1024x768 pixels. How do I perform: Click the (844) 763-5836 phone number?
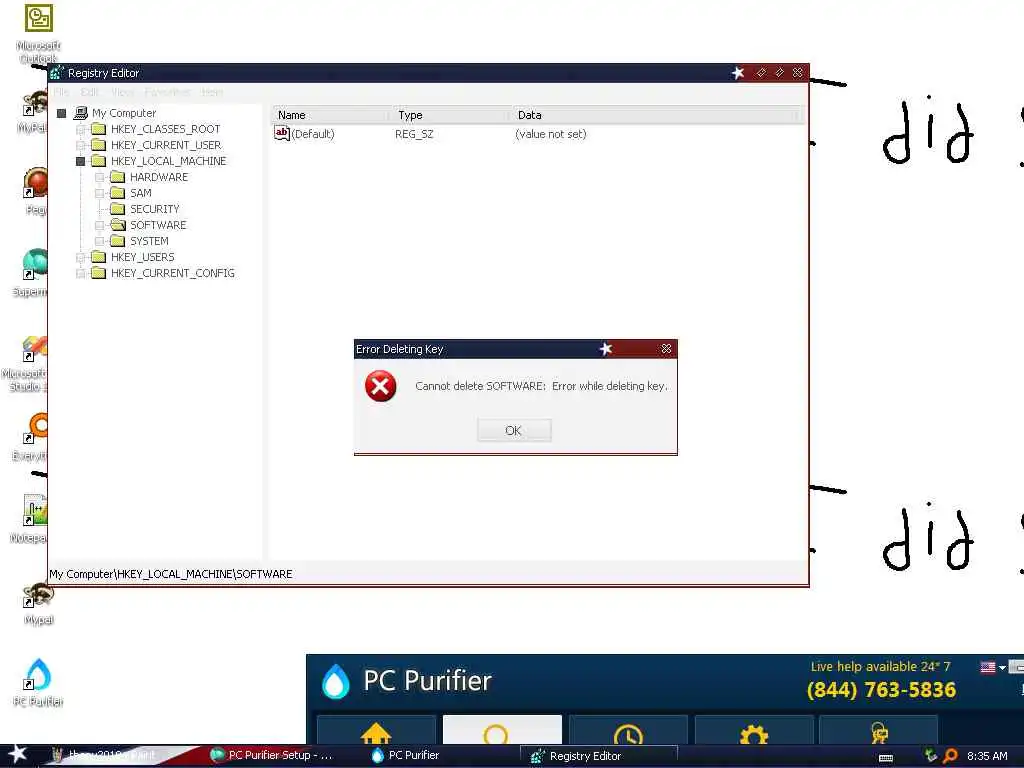coord(881,690)
